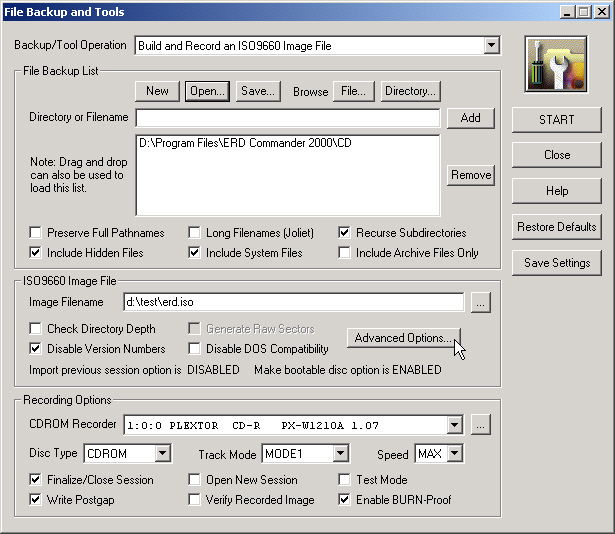
Task: Expand the Disc Type combo box
Action: click(161, 454)
